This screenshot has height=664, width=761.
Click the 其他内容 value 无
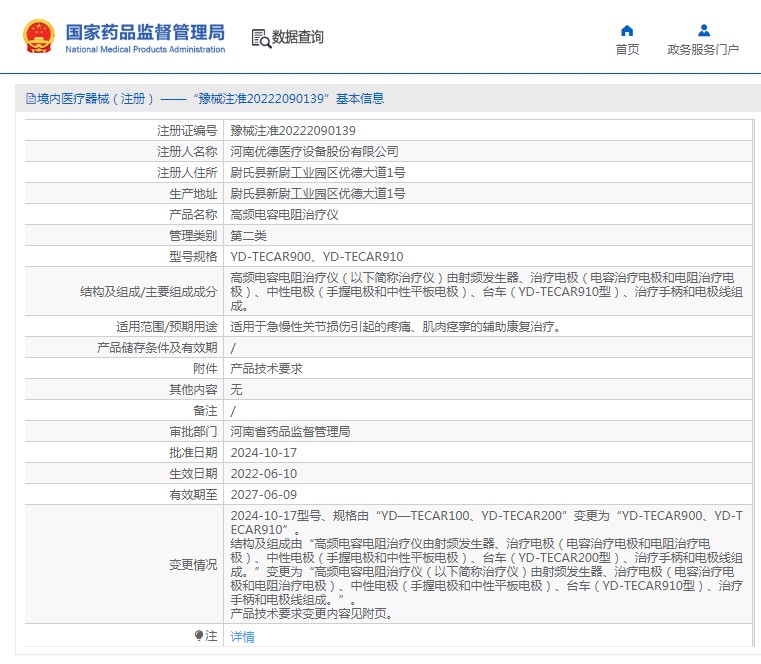[236, 389]
